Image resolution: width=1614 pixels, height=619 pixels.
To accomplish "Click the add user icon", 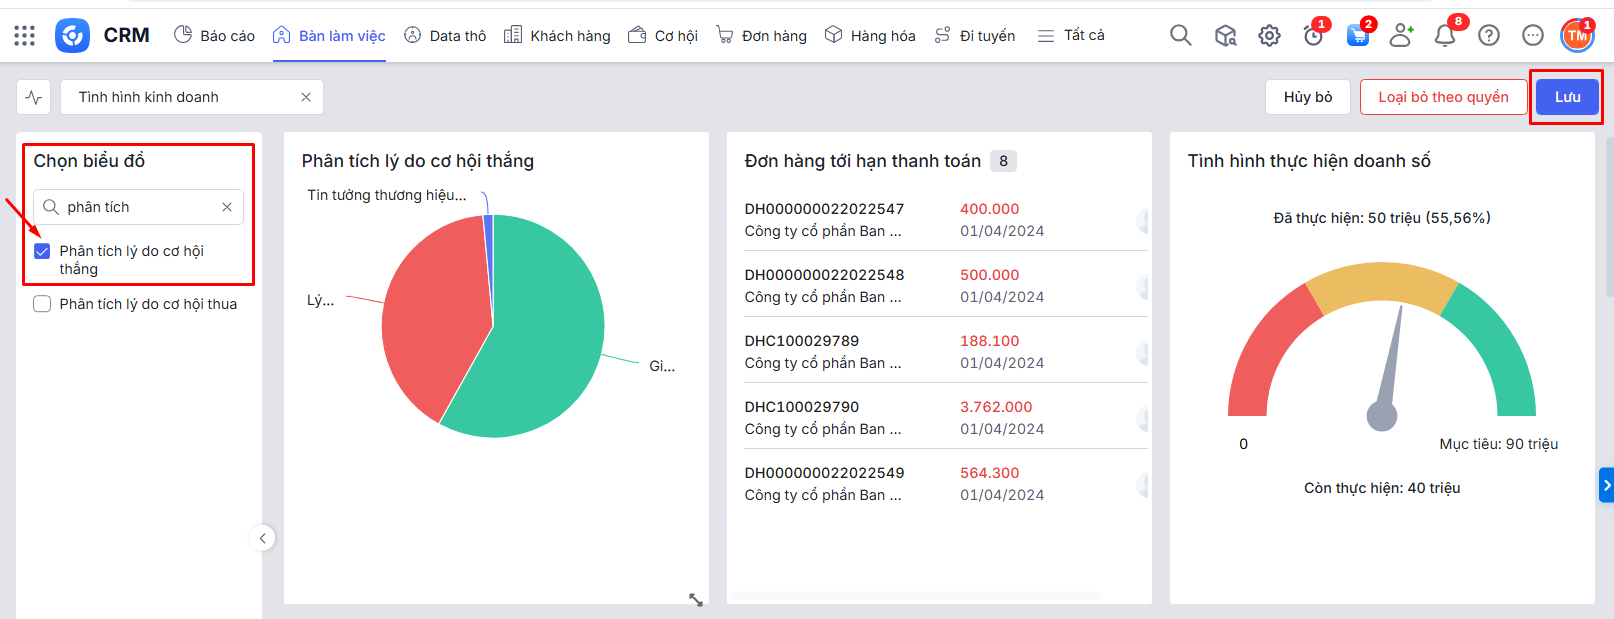I will coord(1401,36).
